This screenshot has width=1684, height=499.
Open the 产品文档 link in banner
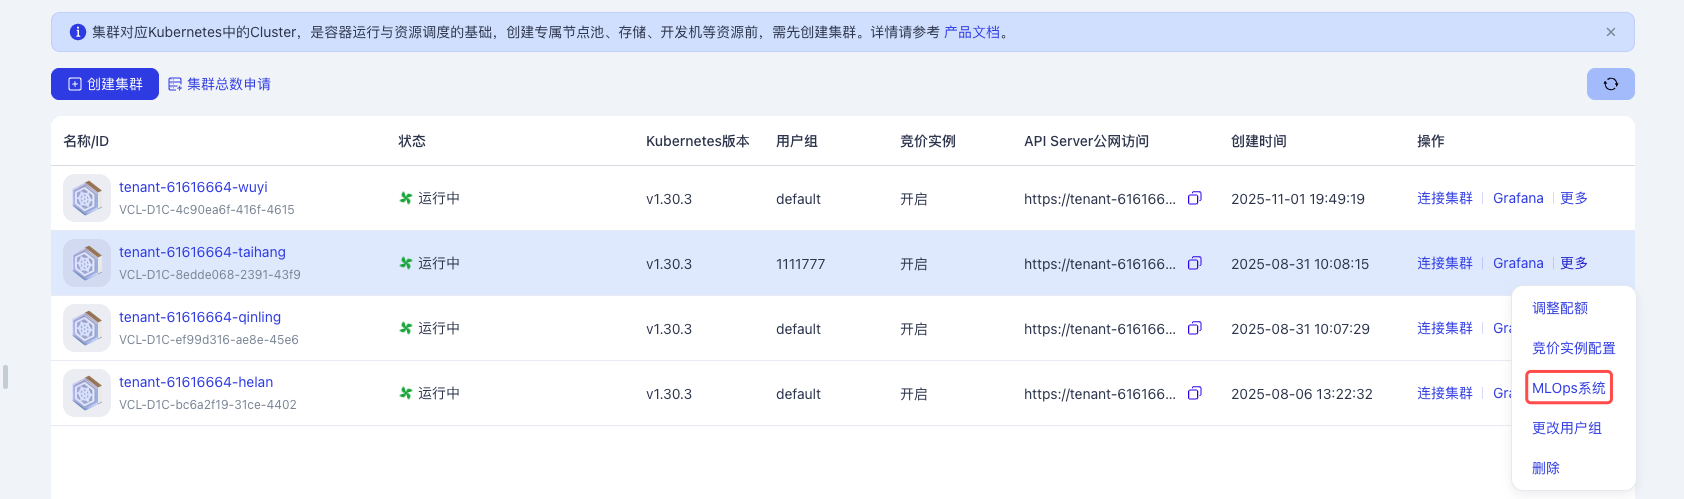tap(971, 32)
